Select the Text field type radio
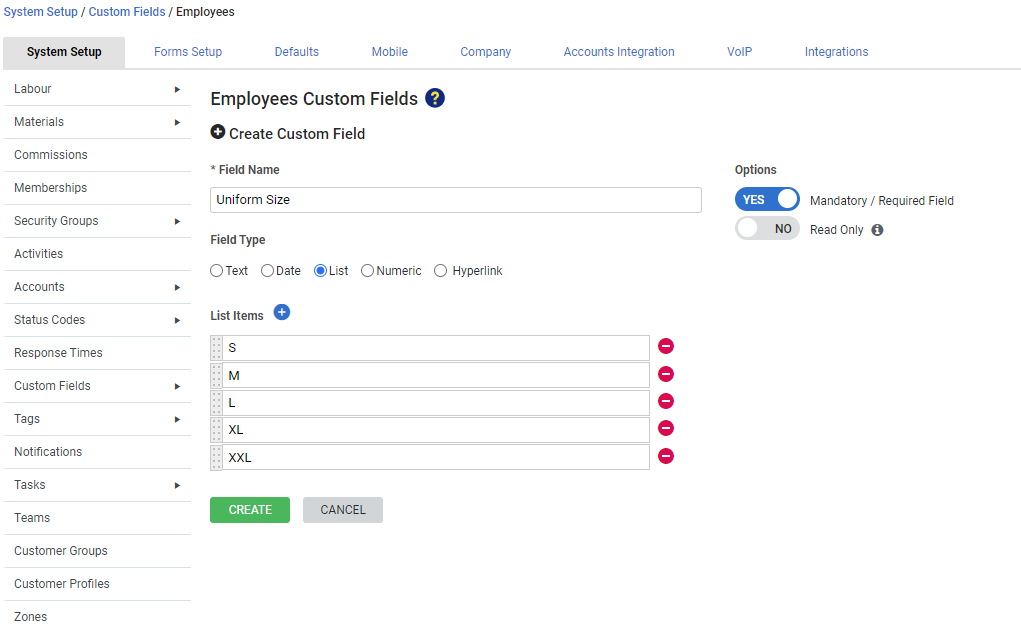Viewport: 1021px width, 627px height. click(x=216, y=271)
